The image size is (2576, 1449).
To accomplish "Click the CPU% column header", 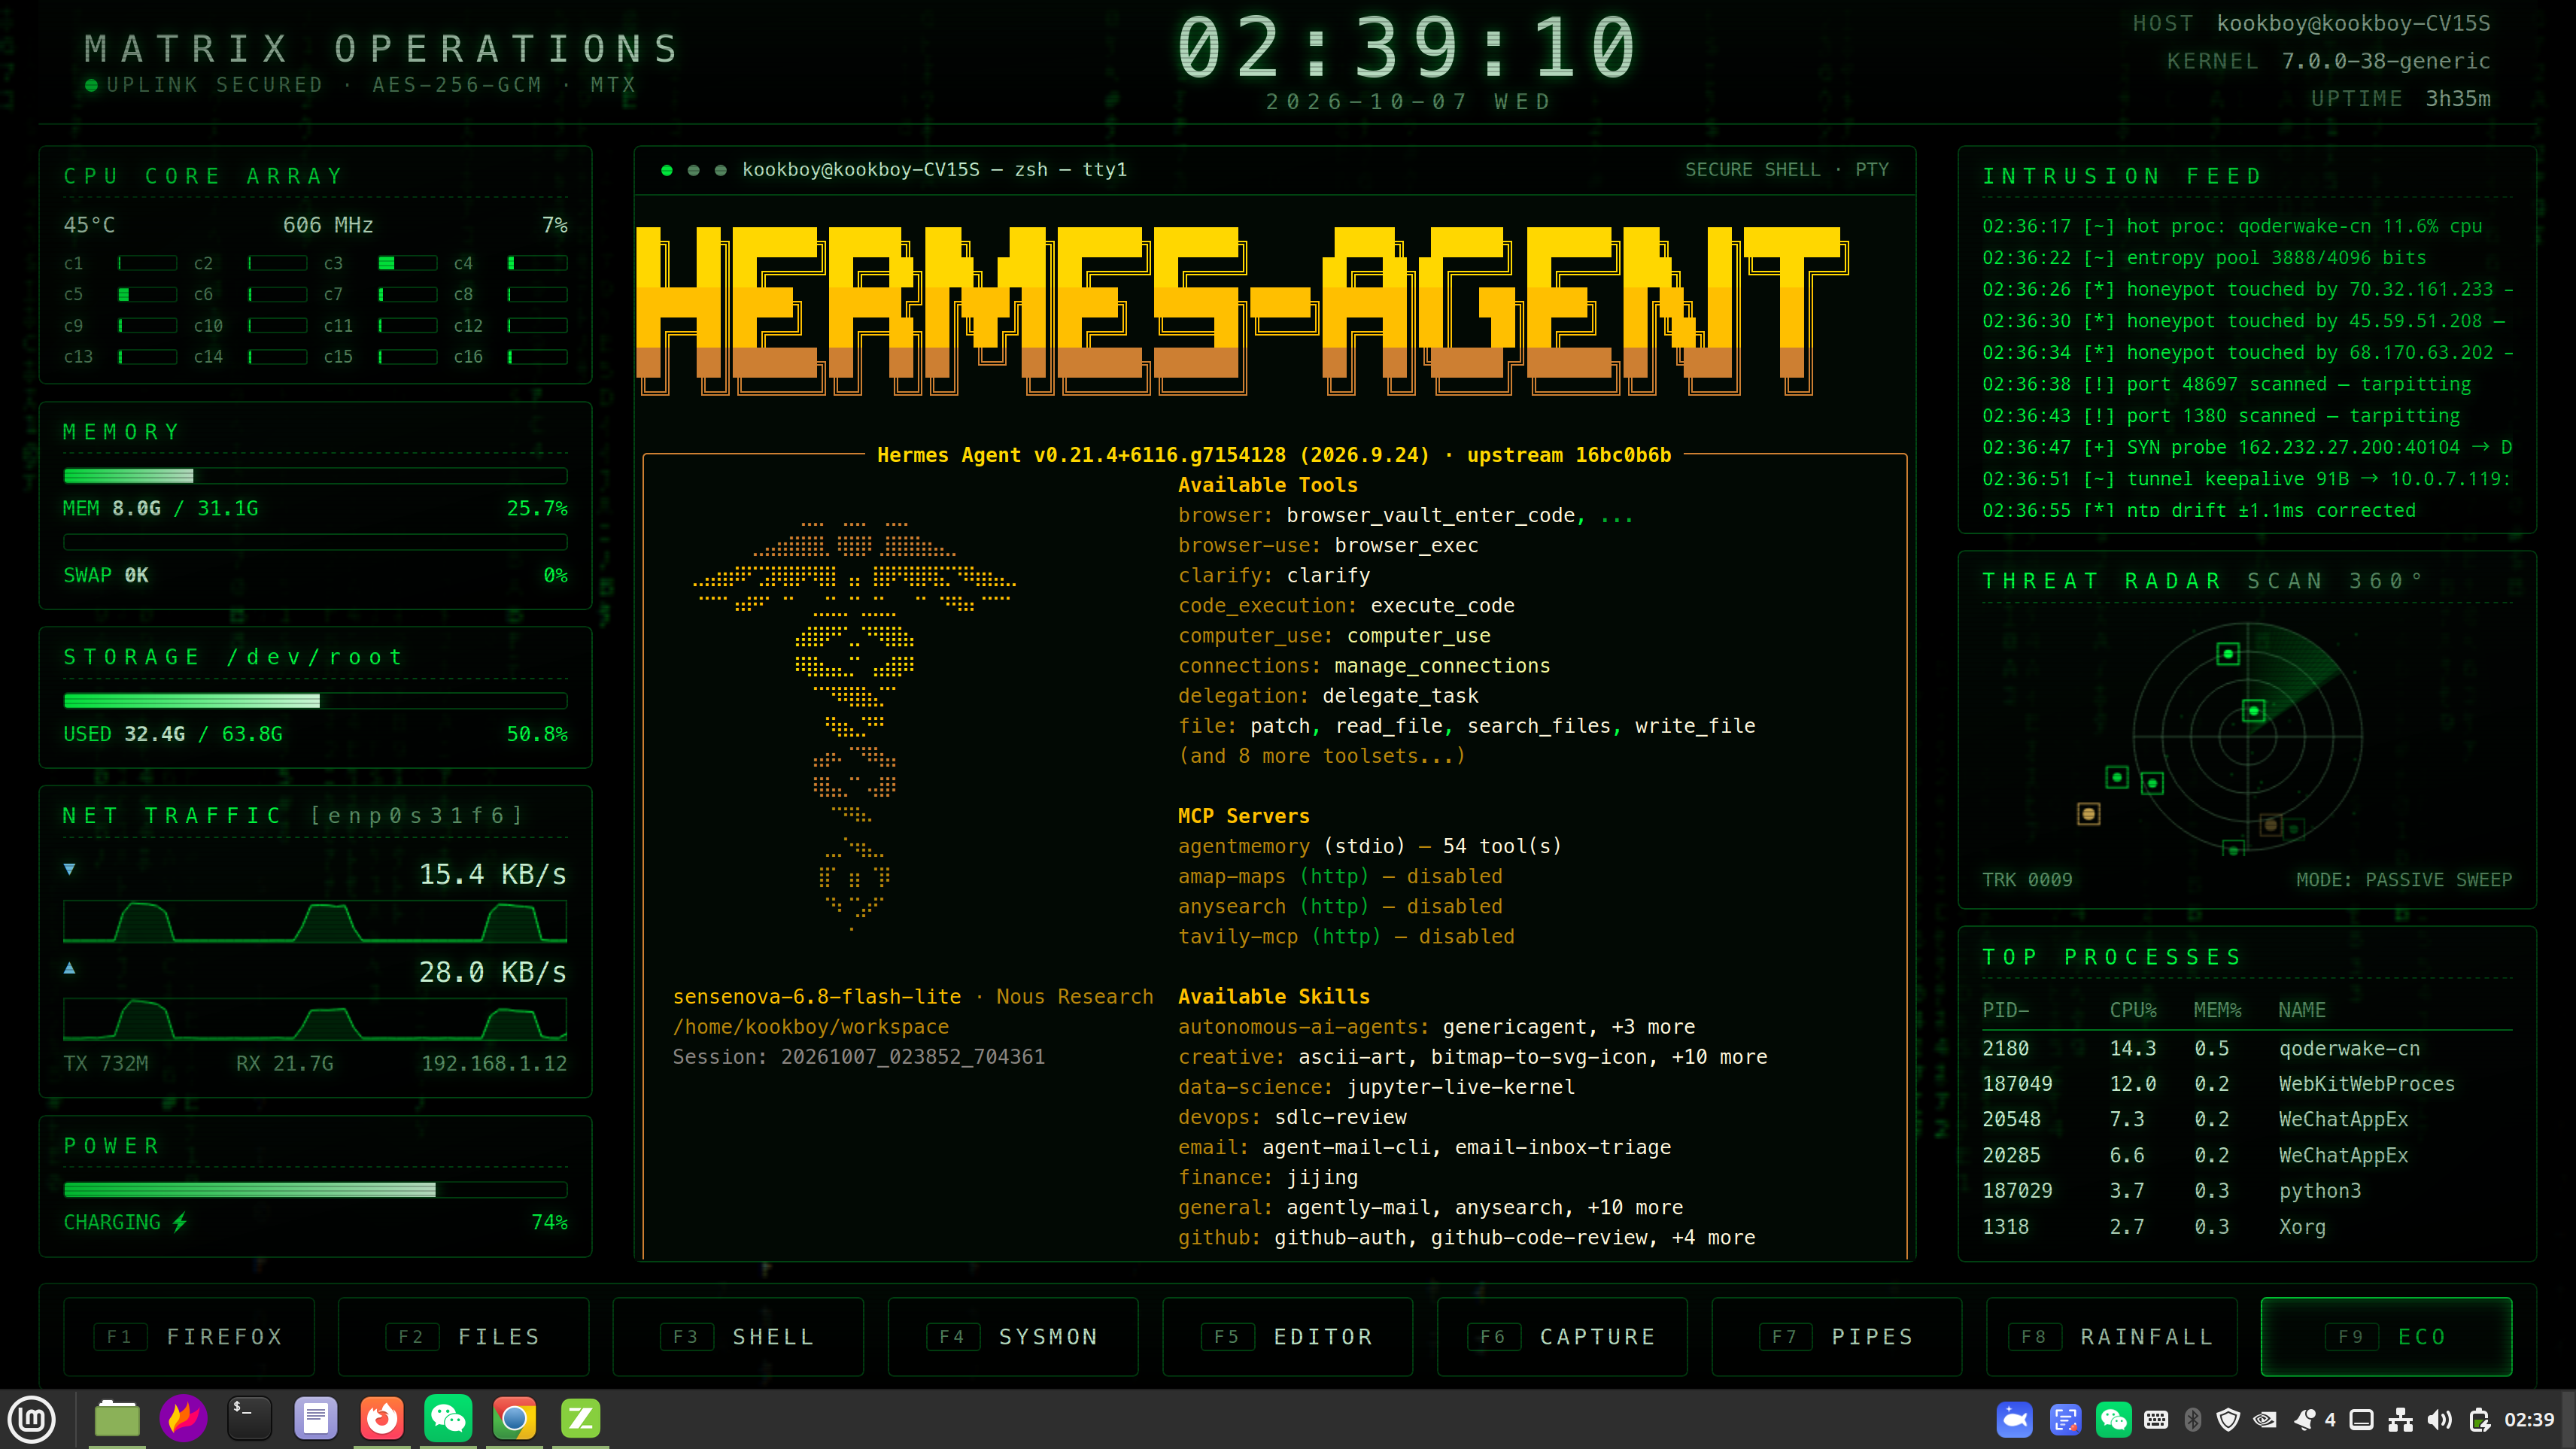I will click(2133, 1010).
